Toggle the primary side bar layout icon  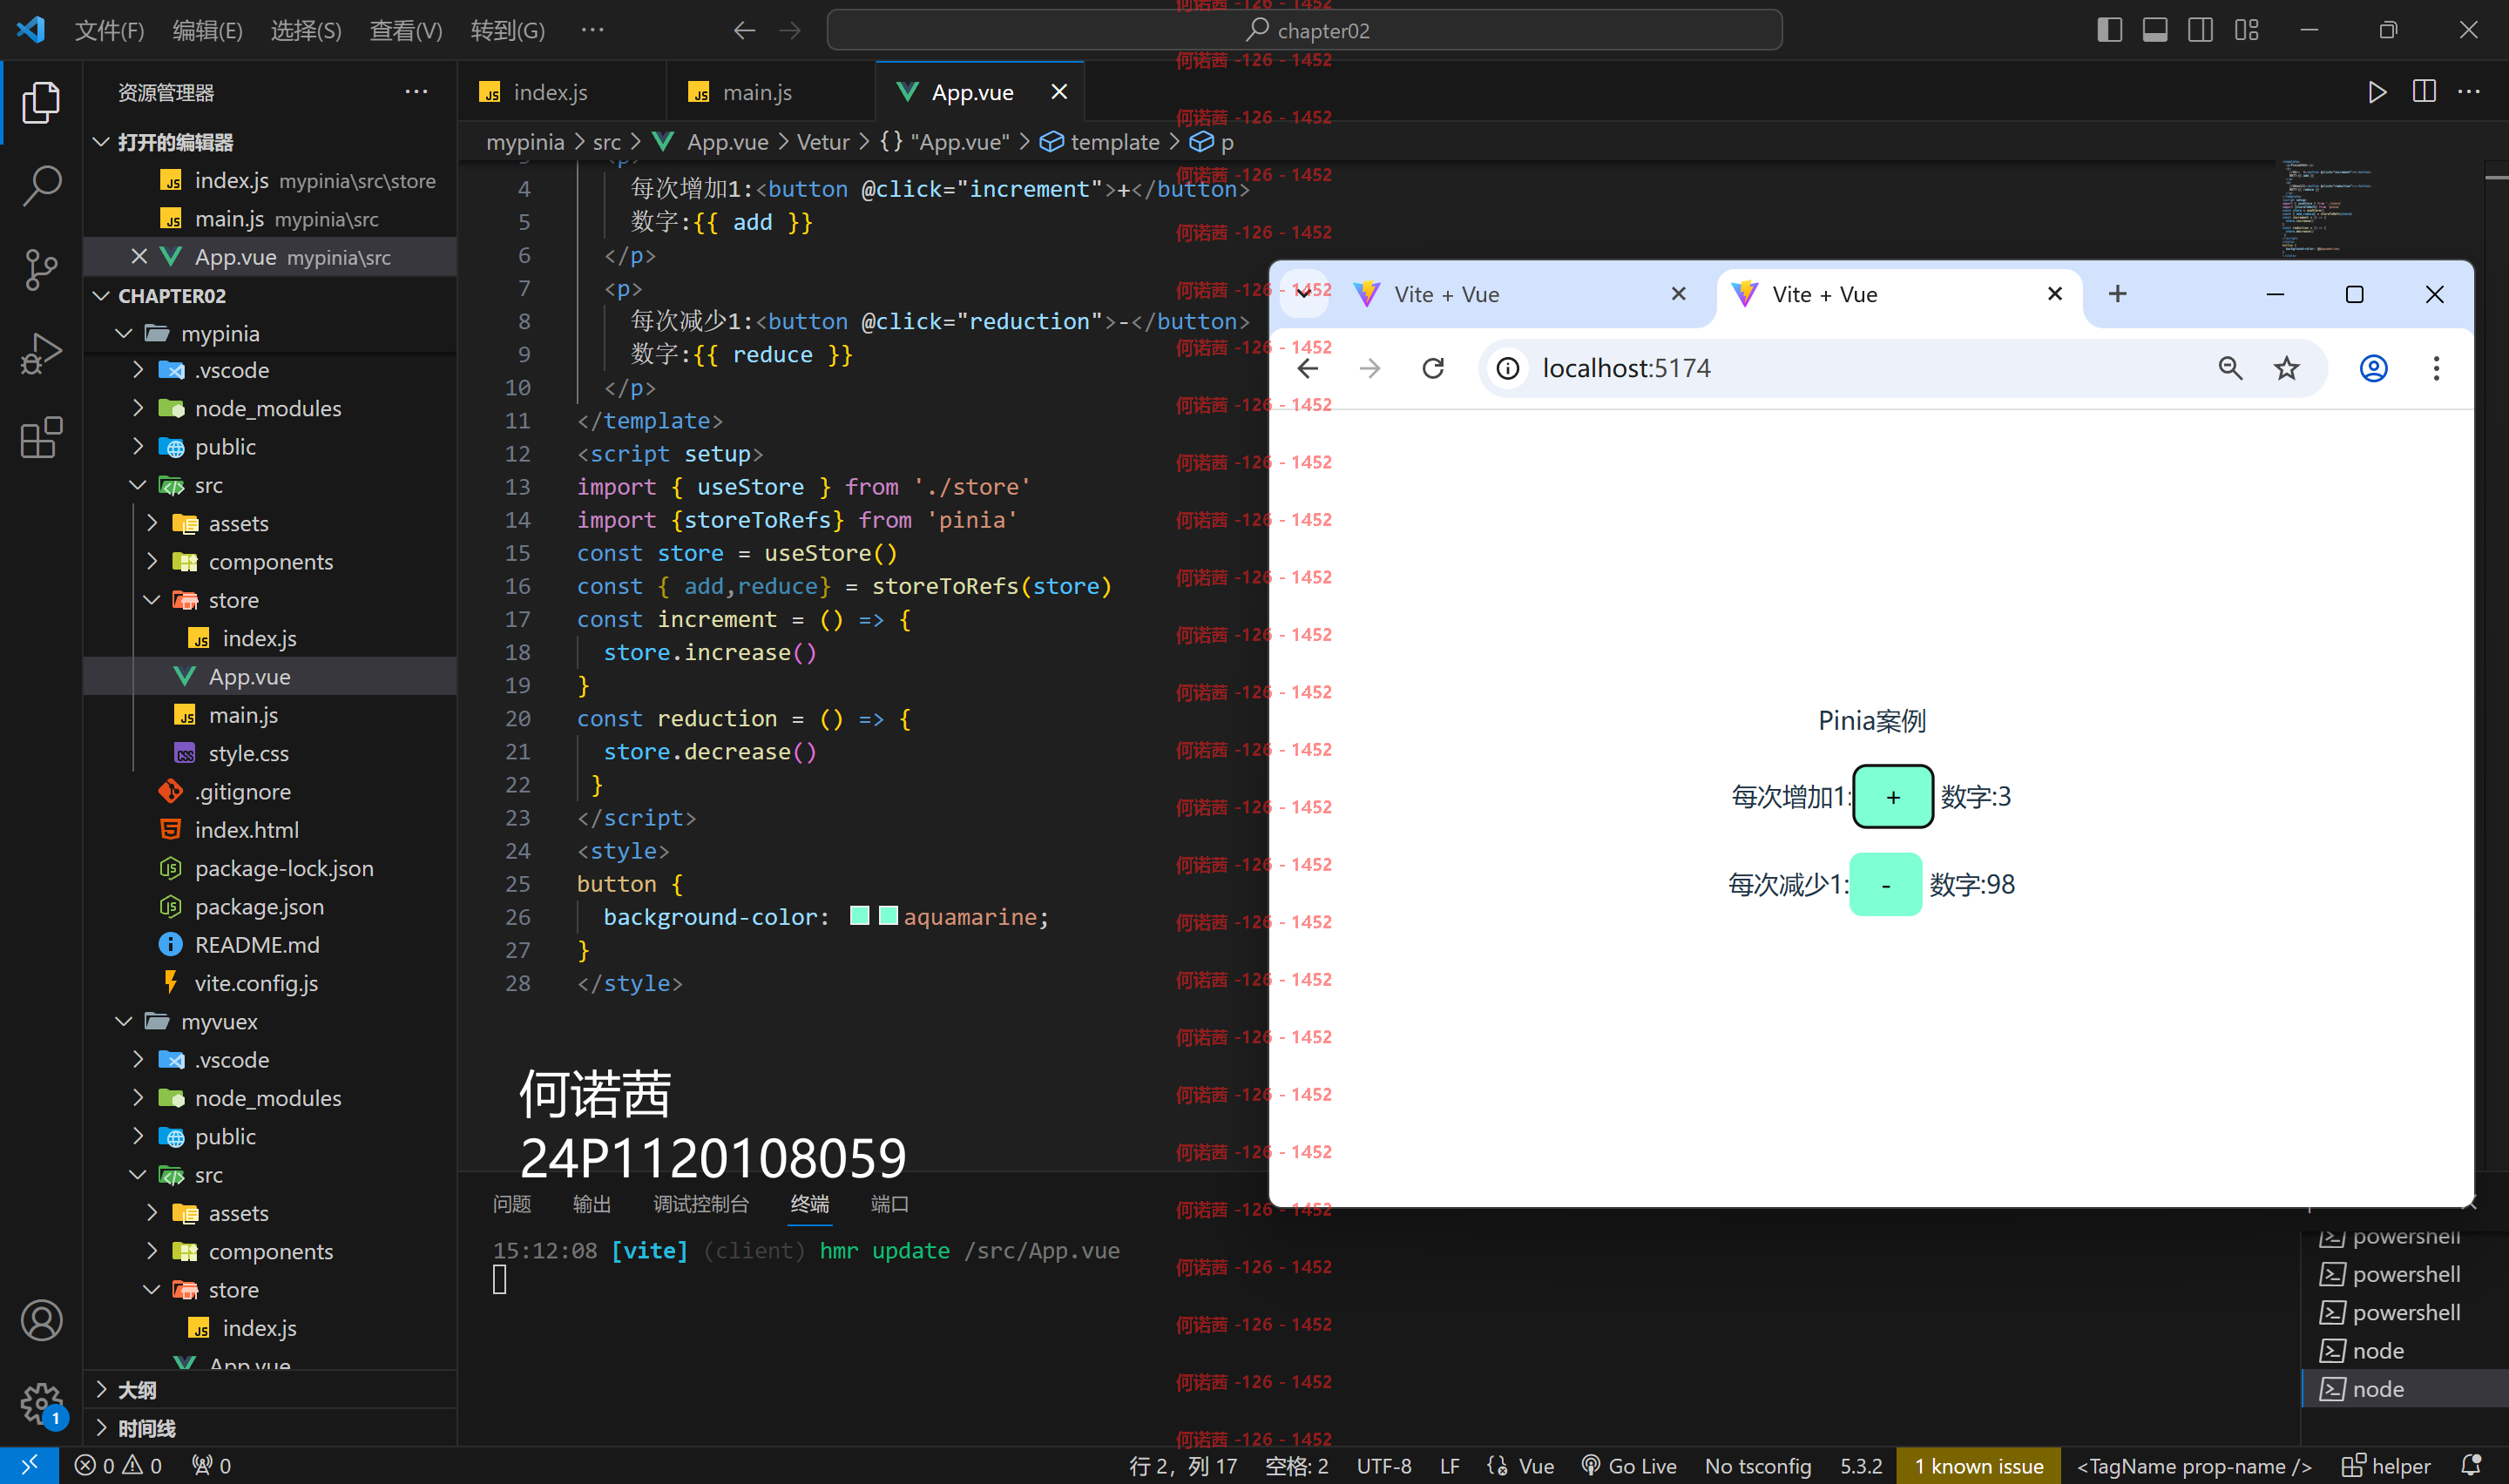(2109, 30)
